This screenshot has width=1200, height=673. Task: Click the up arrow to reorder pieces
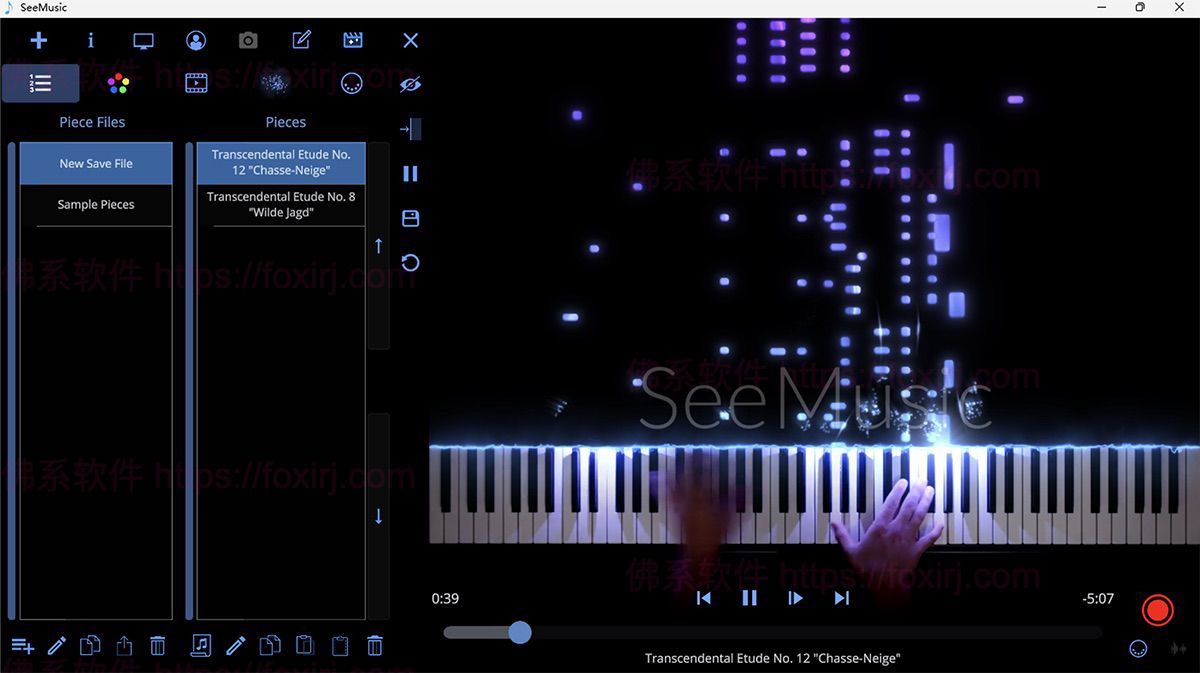pos(378,245)
